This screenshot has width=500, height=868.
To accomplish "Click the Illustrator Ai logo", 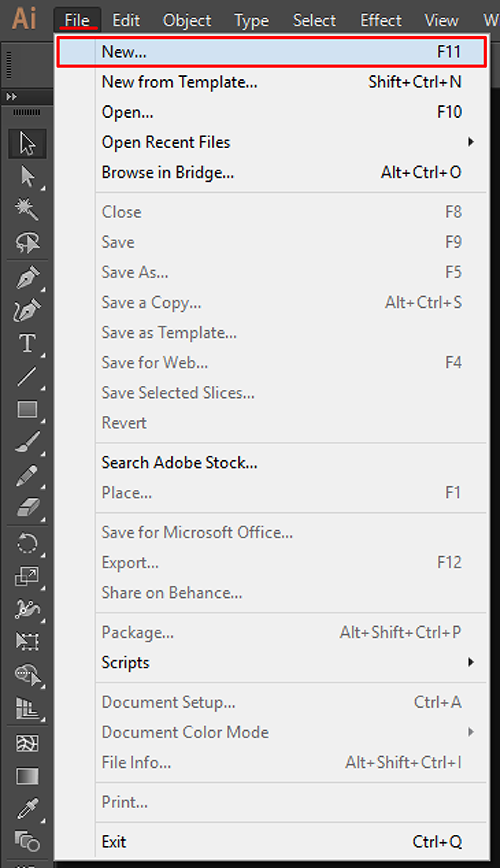I will point(24,18).
